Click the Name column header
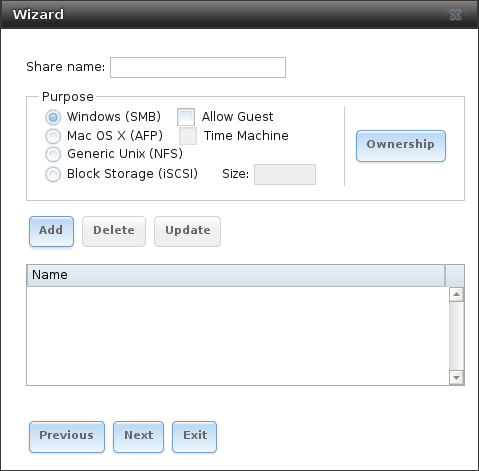The image size is (479, 471). tap(236, 275)
